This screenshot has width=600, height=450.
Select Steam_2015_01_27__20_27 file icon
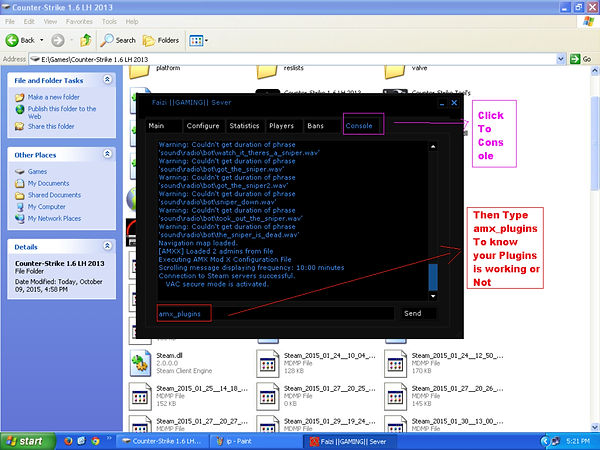(x=140, y=424)
